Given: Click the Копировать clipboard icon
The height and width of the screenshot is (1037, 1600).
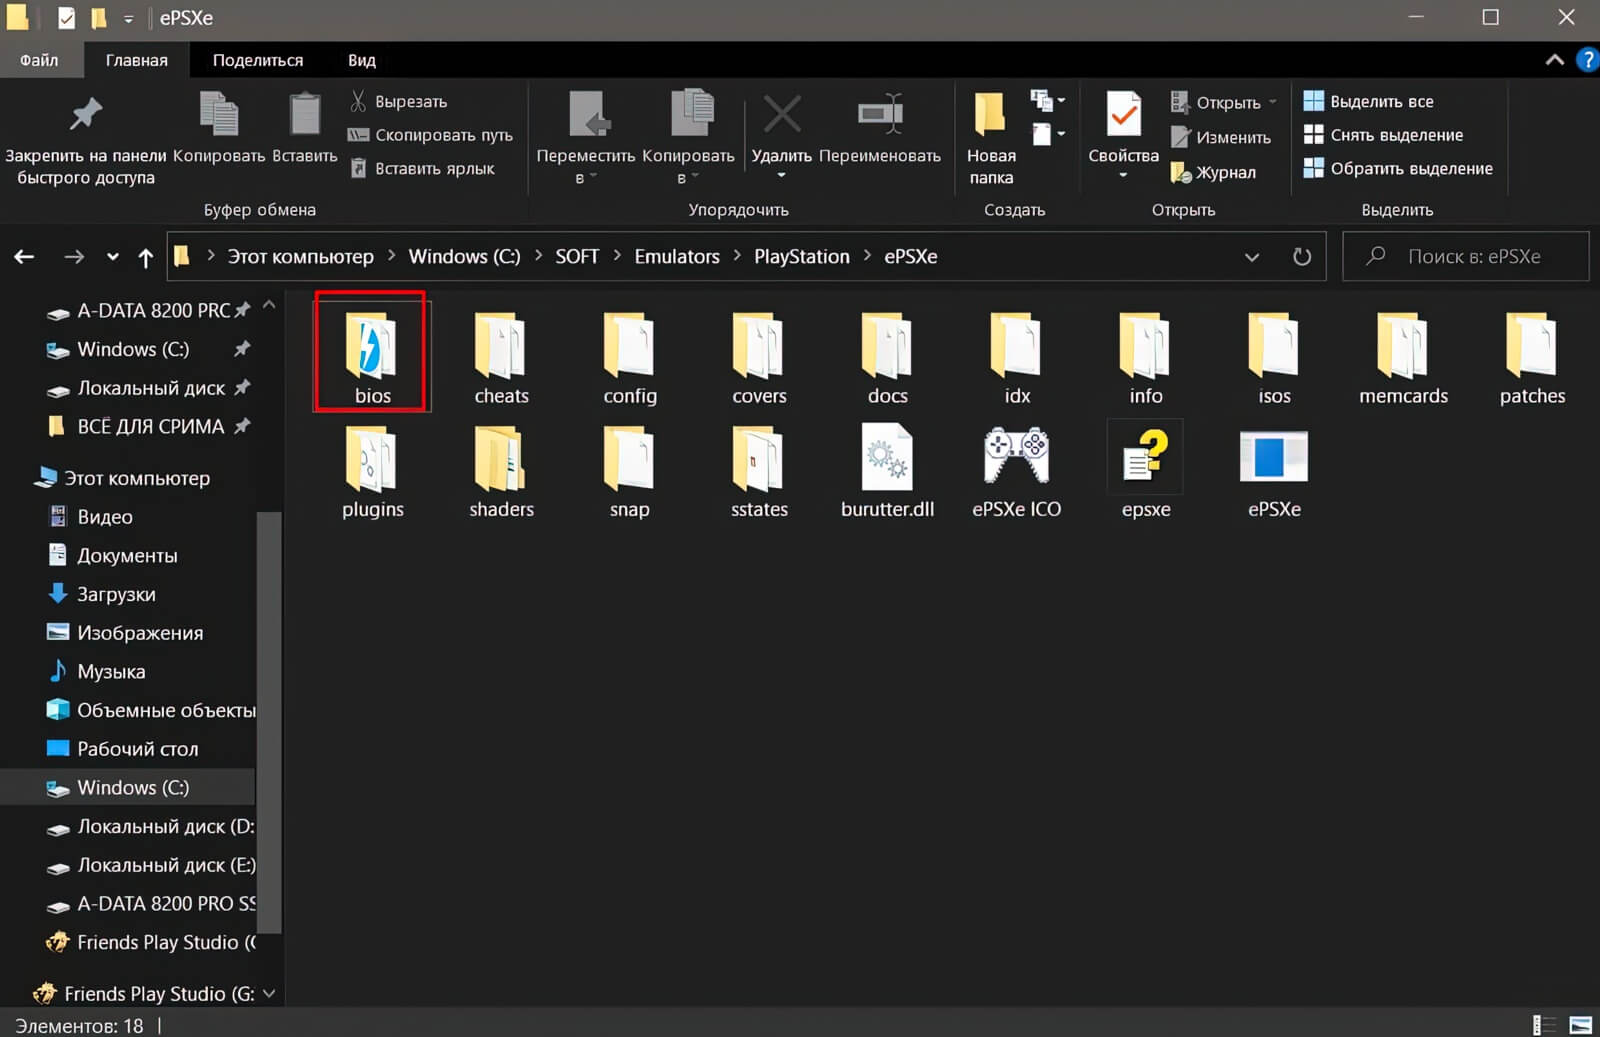Looking at the screenshot, I should 219,128.
